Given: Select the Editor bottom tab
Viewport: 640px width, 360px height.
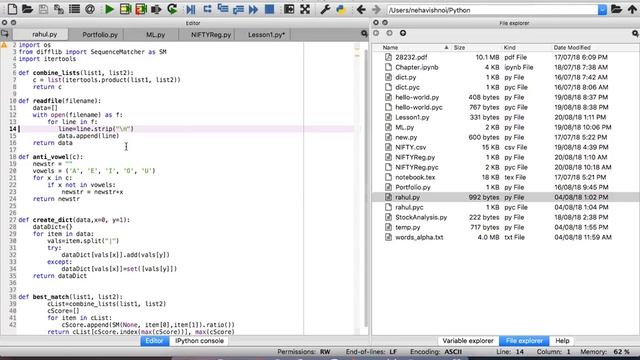Looking at the screenshot, I should click(154, 341).
